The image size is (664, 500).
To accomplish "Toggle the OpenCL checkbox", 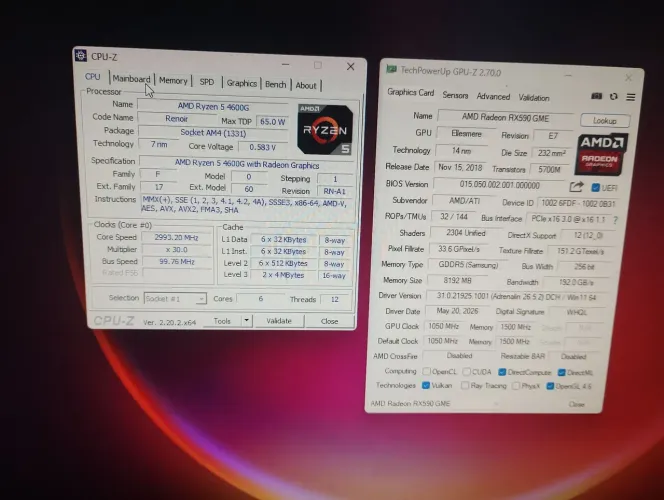I will click(426, 371).
